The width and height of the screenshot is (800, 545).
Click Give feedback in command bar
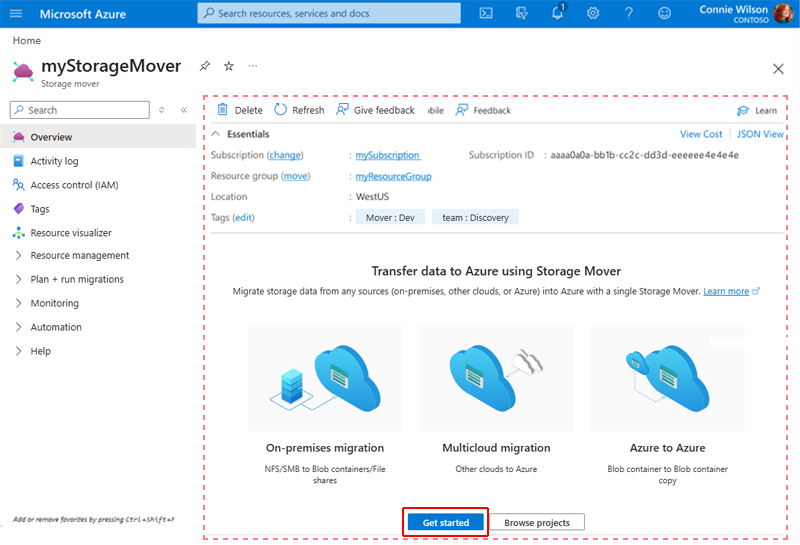[x=375, y=110]
